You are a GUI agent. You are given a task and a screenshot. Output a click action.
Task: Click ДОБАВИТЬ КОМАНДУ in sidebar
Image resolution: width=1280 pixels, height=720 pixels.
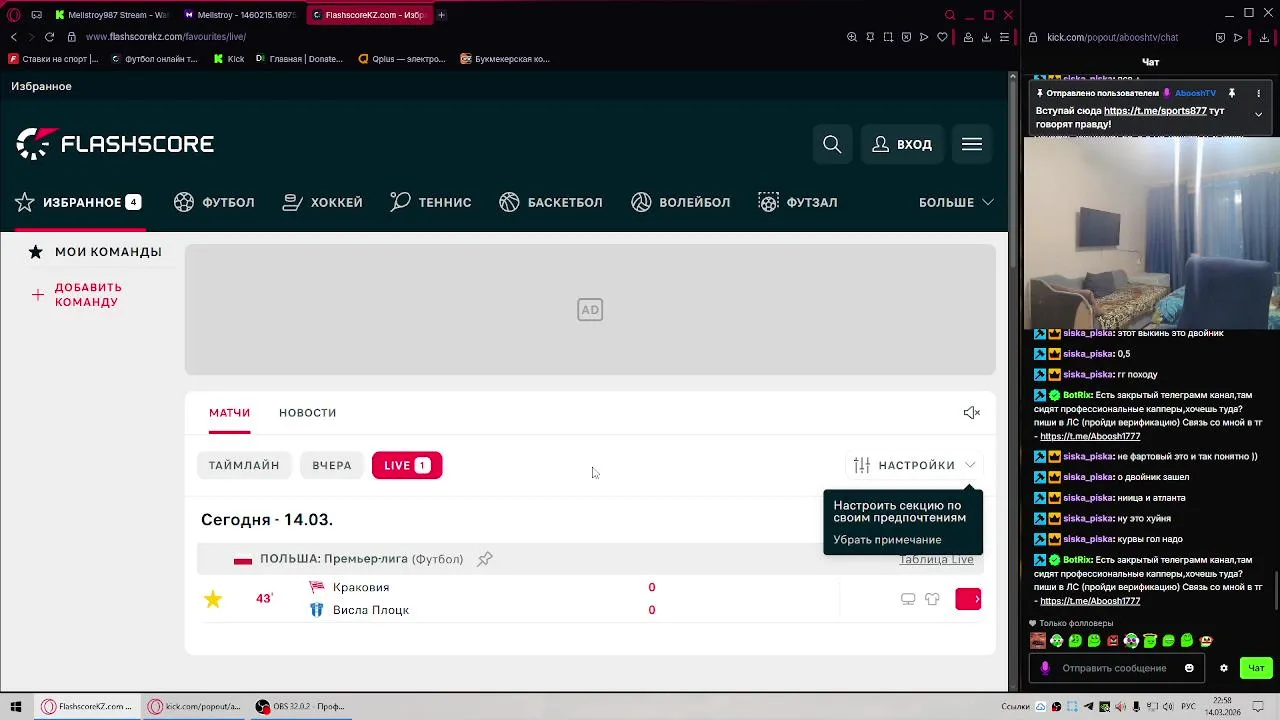coord(77,295)
